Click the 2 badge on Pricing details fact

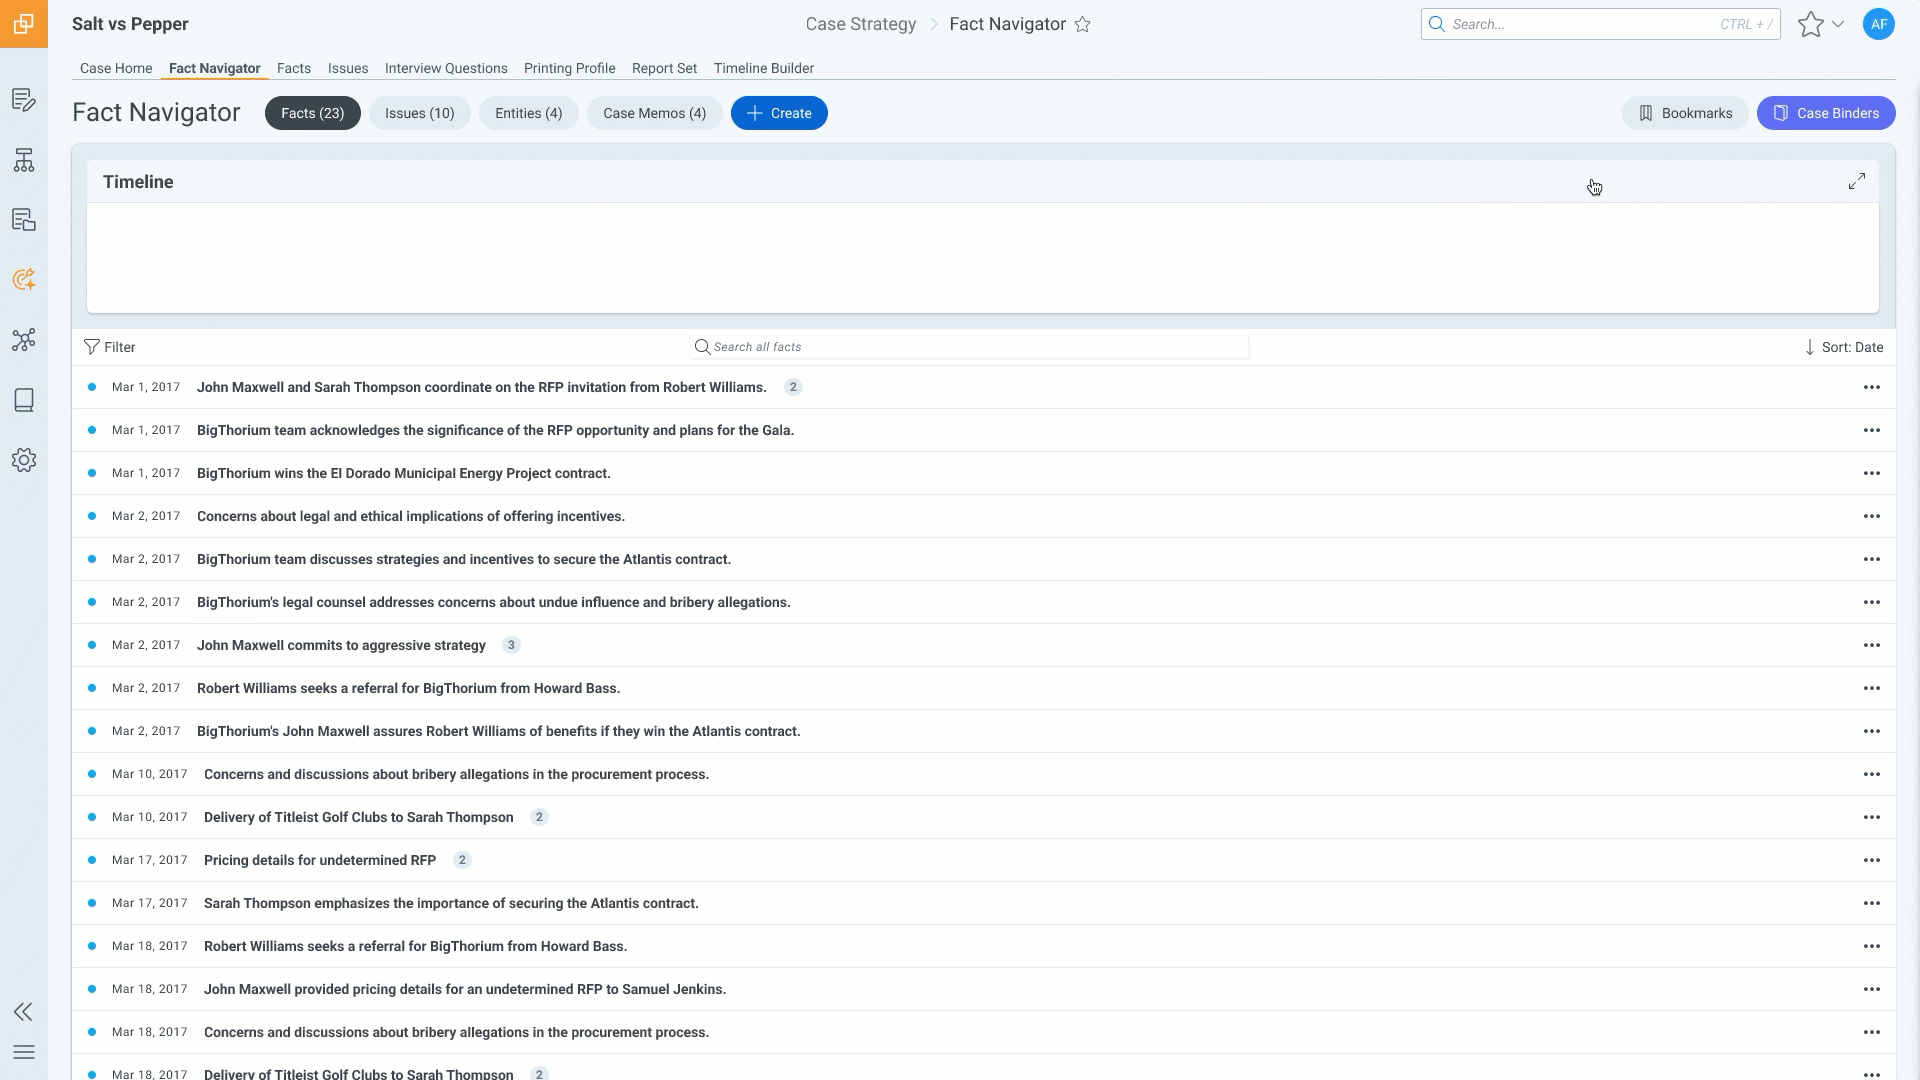click(x=462, y=860)
